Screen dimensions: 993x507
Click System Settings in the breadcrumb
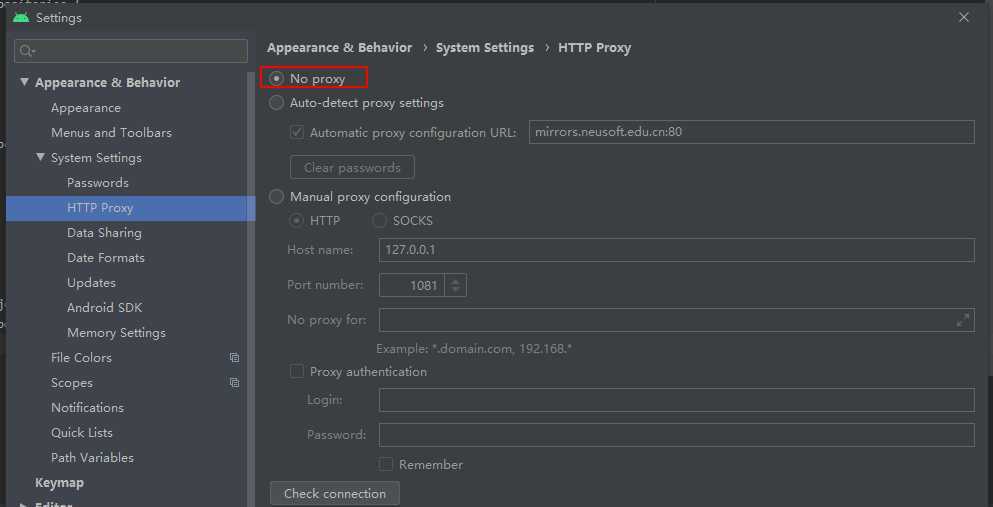pos(485,47)
